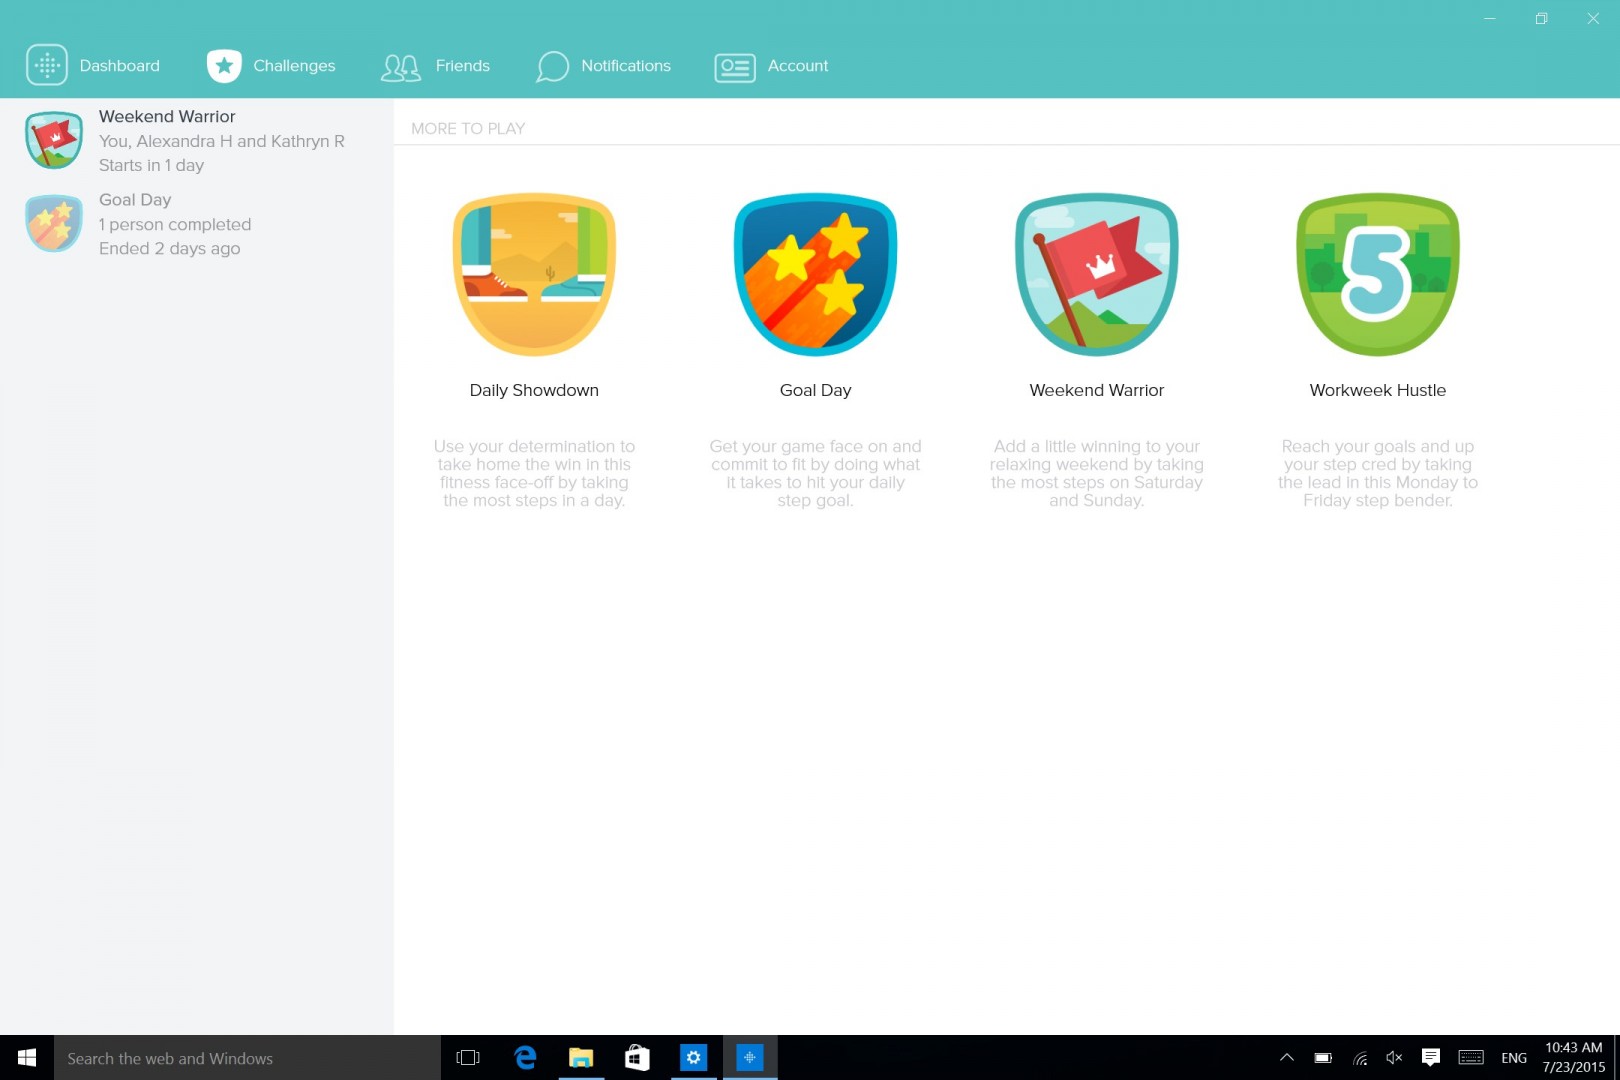Open the Account card icon

[x=735, y=67]
